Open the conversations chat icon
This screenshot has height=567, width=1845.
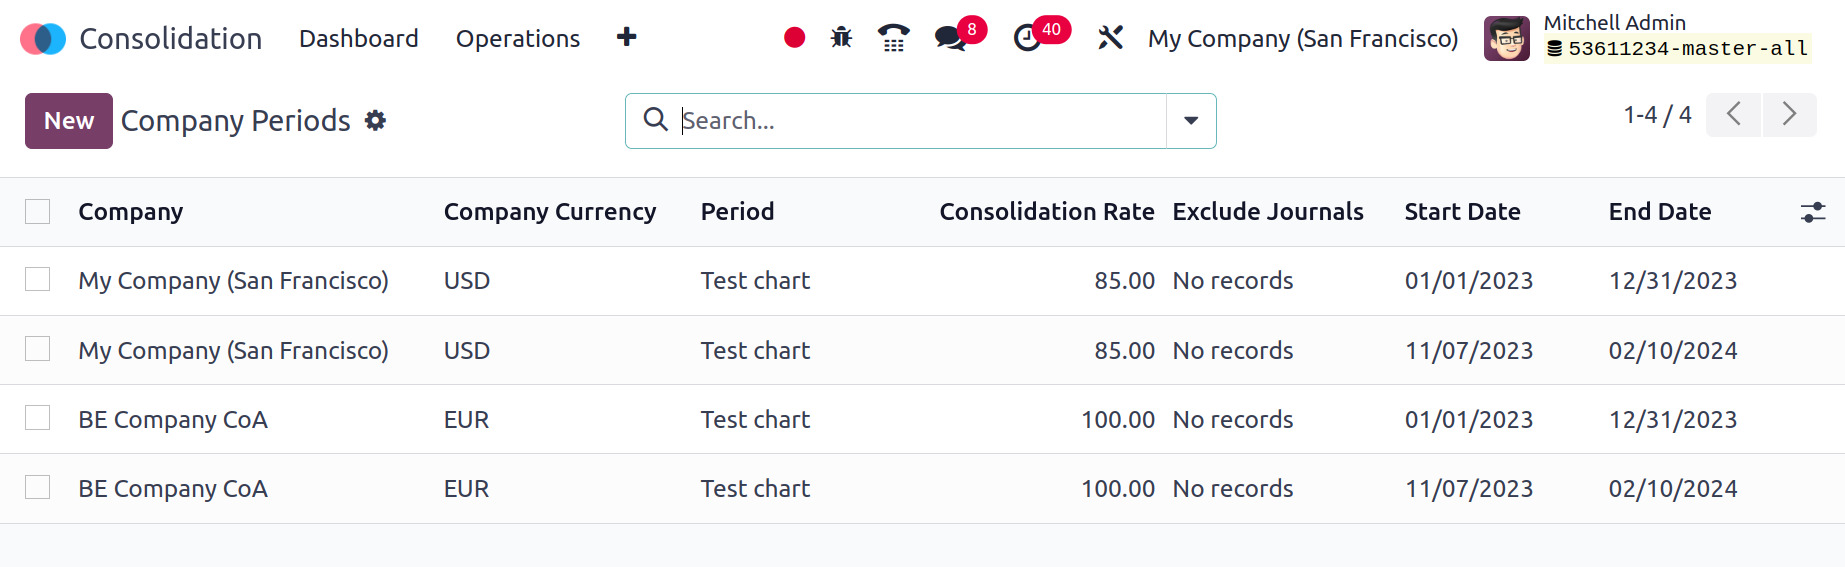pos(950,39)
